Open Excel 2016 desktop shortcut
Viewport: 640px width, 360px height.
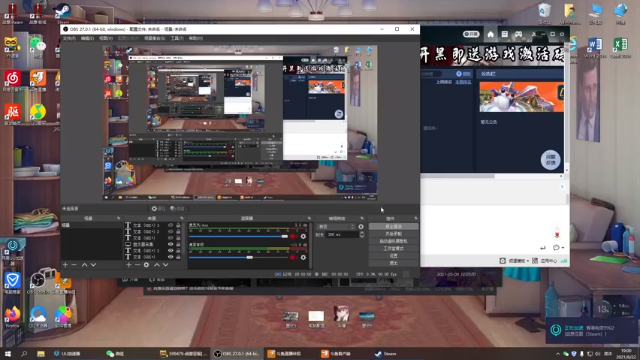pyautogui.click(x=620, y=47)
